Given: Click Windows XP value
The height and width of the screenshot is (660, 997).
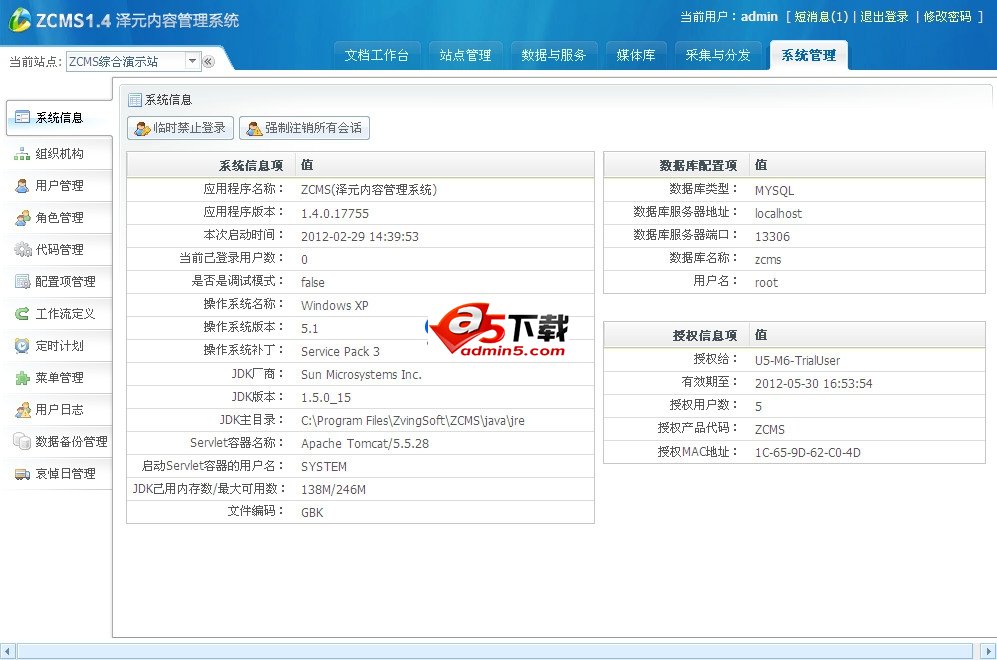Looking at the screenshot, I should click(x=334, y=305).
